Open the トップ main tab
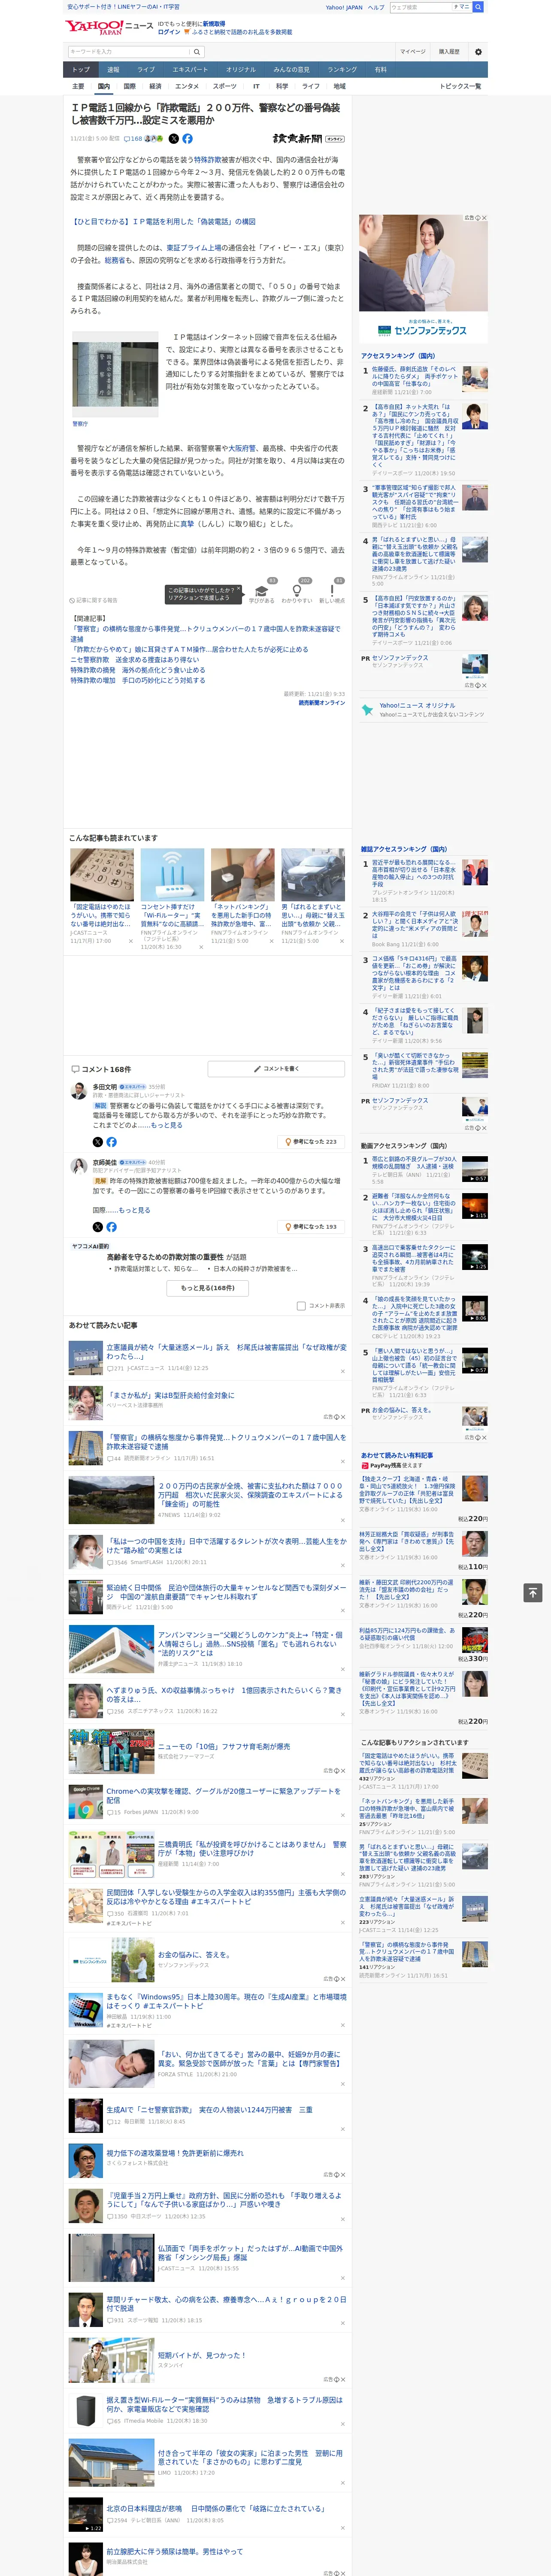Viewport: 551px width, 2576px height. [x=81, y=70]
